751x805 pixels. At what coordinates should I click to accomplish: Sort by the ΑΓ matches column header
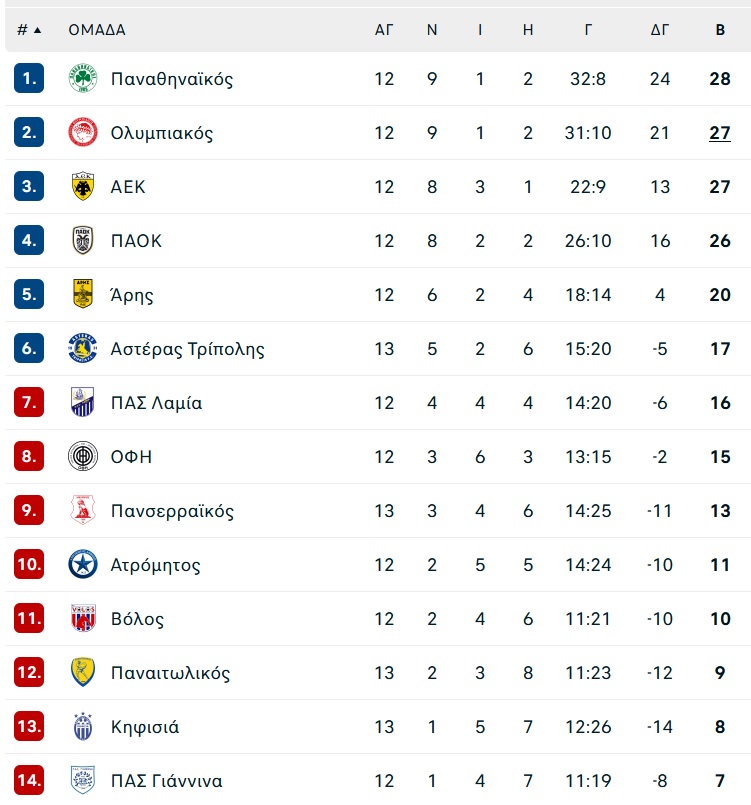(384, 30)
